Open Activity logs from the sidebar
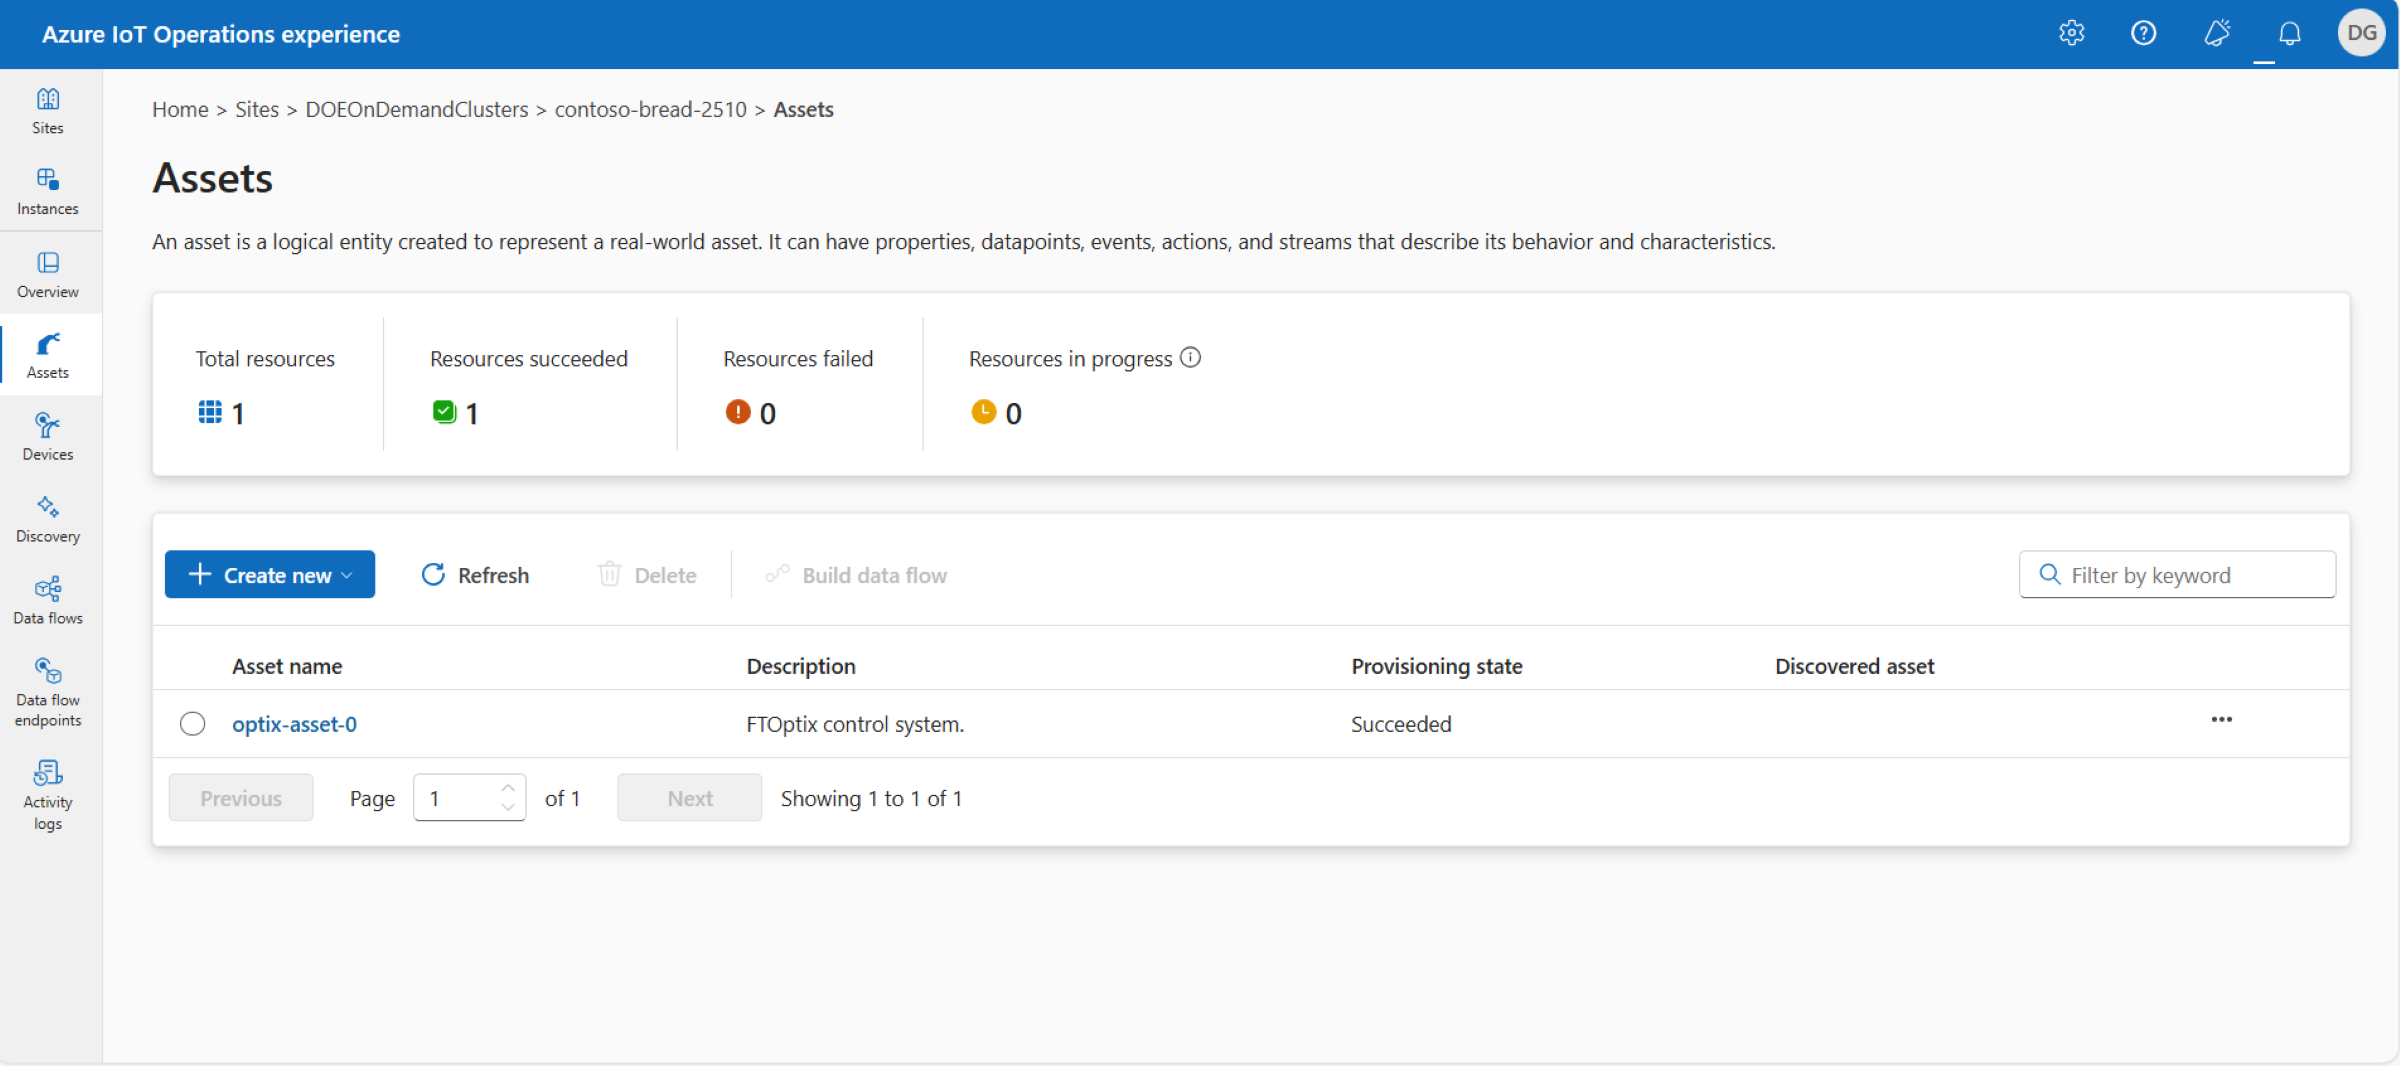 [x=48, y=796]
